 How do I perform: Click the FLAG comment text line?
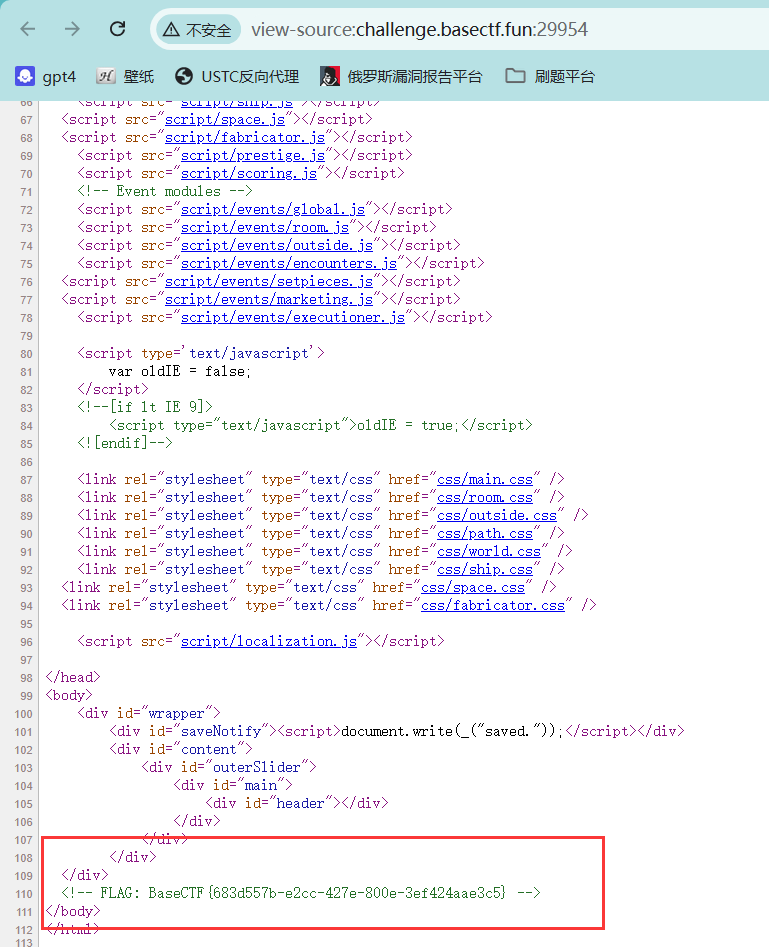(x=300, y=892)
